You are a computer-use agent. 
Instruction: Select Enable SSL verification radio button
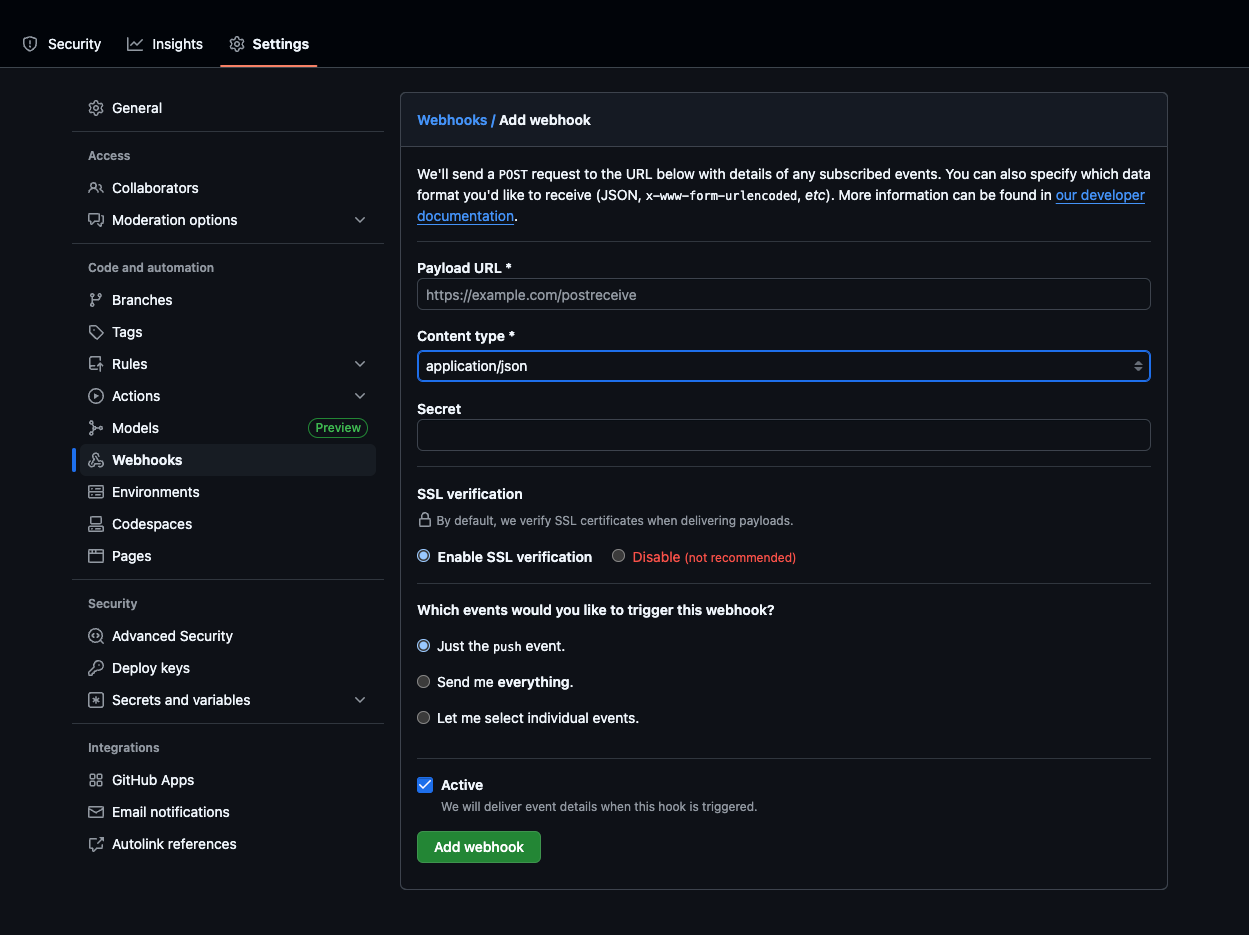[424, 556]
